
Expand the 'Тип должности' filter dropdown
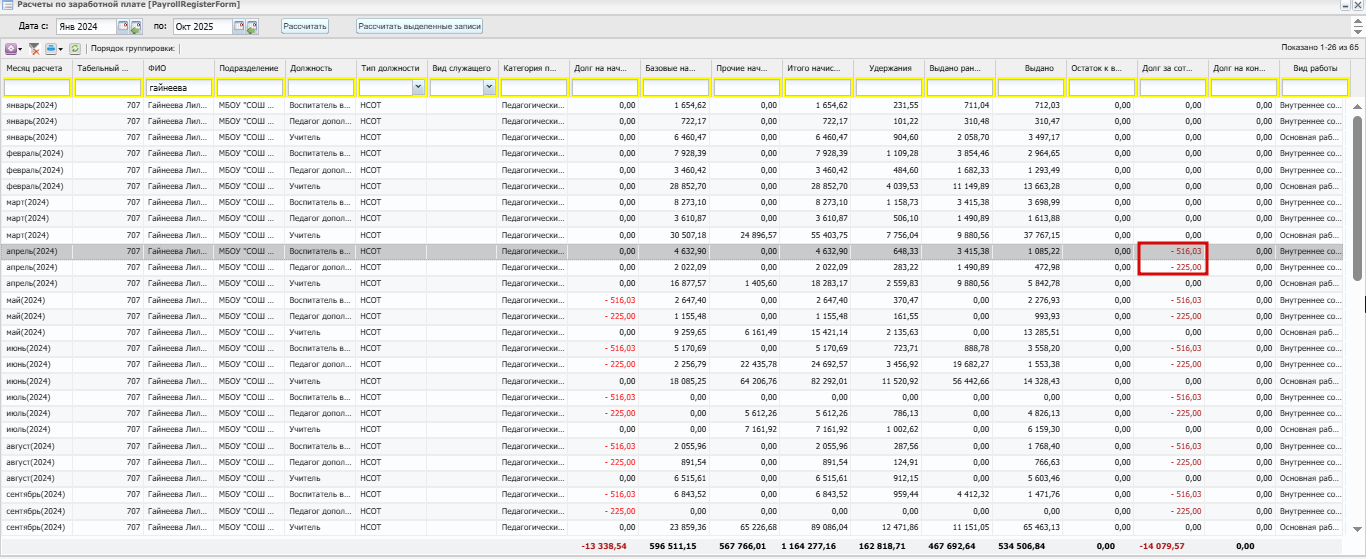(x=417, y=88)
